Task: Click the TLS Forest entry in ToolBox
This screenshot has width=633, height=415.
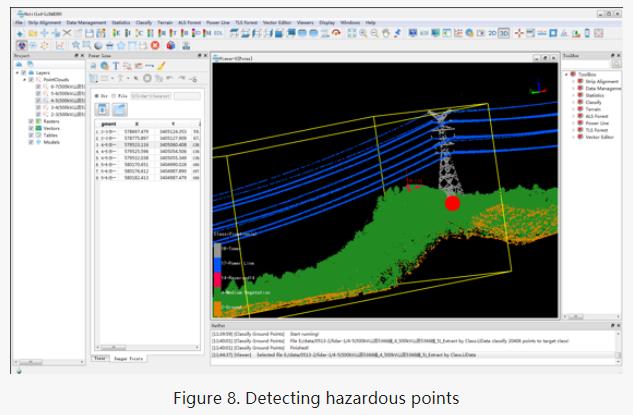Action: 597,130
